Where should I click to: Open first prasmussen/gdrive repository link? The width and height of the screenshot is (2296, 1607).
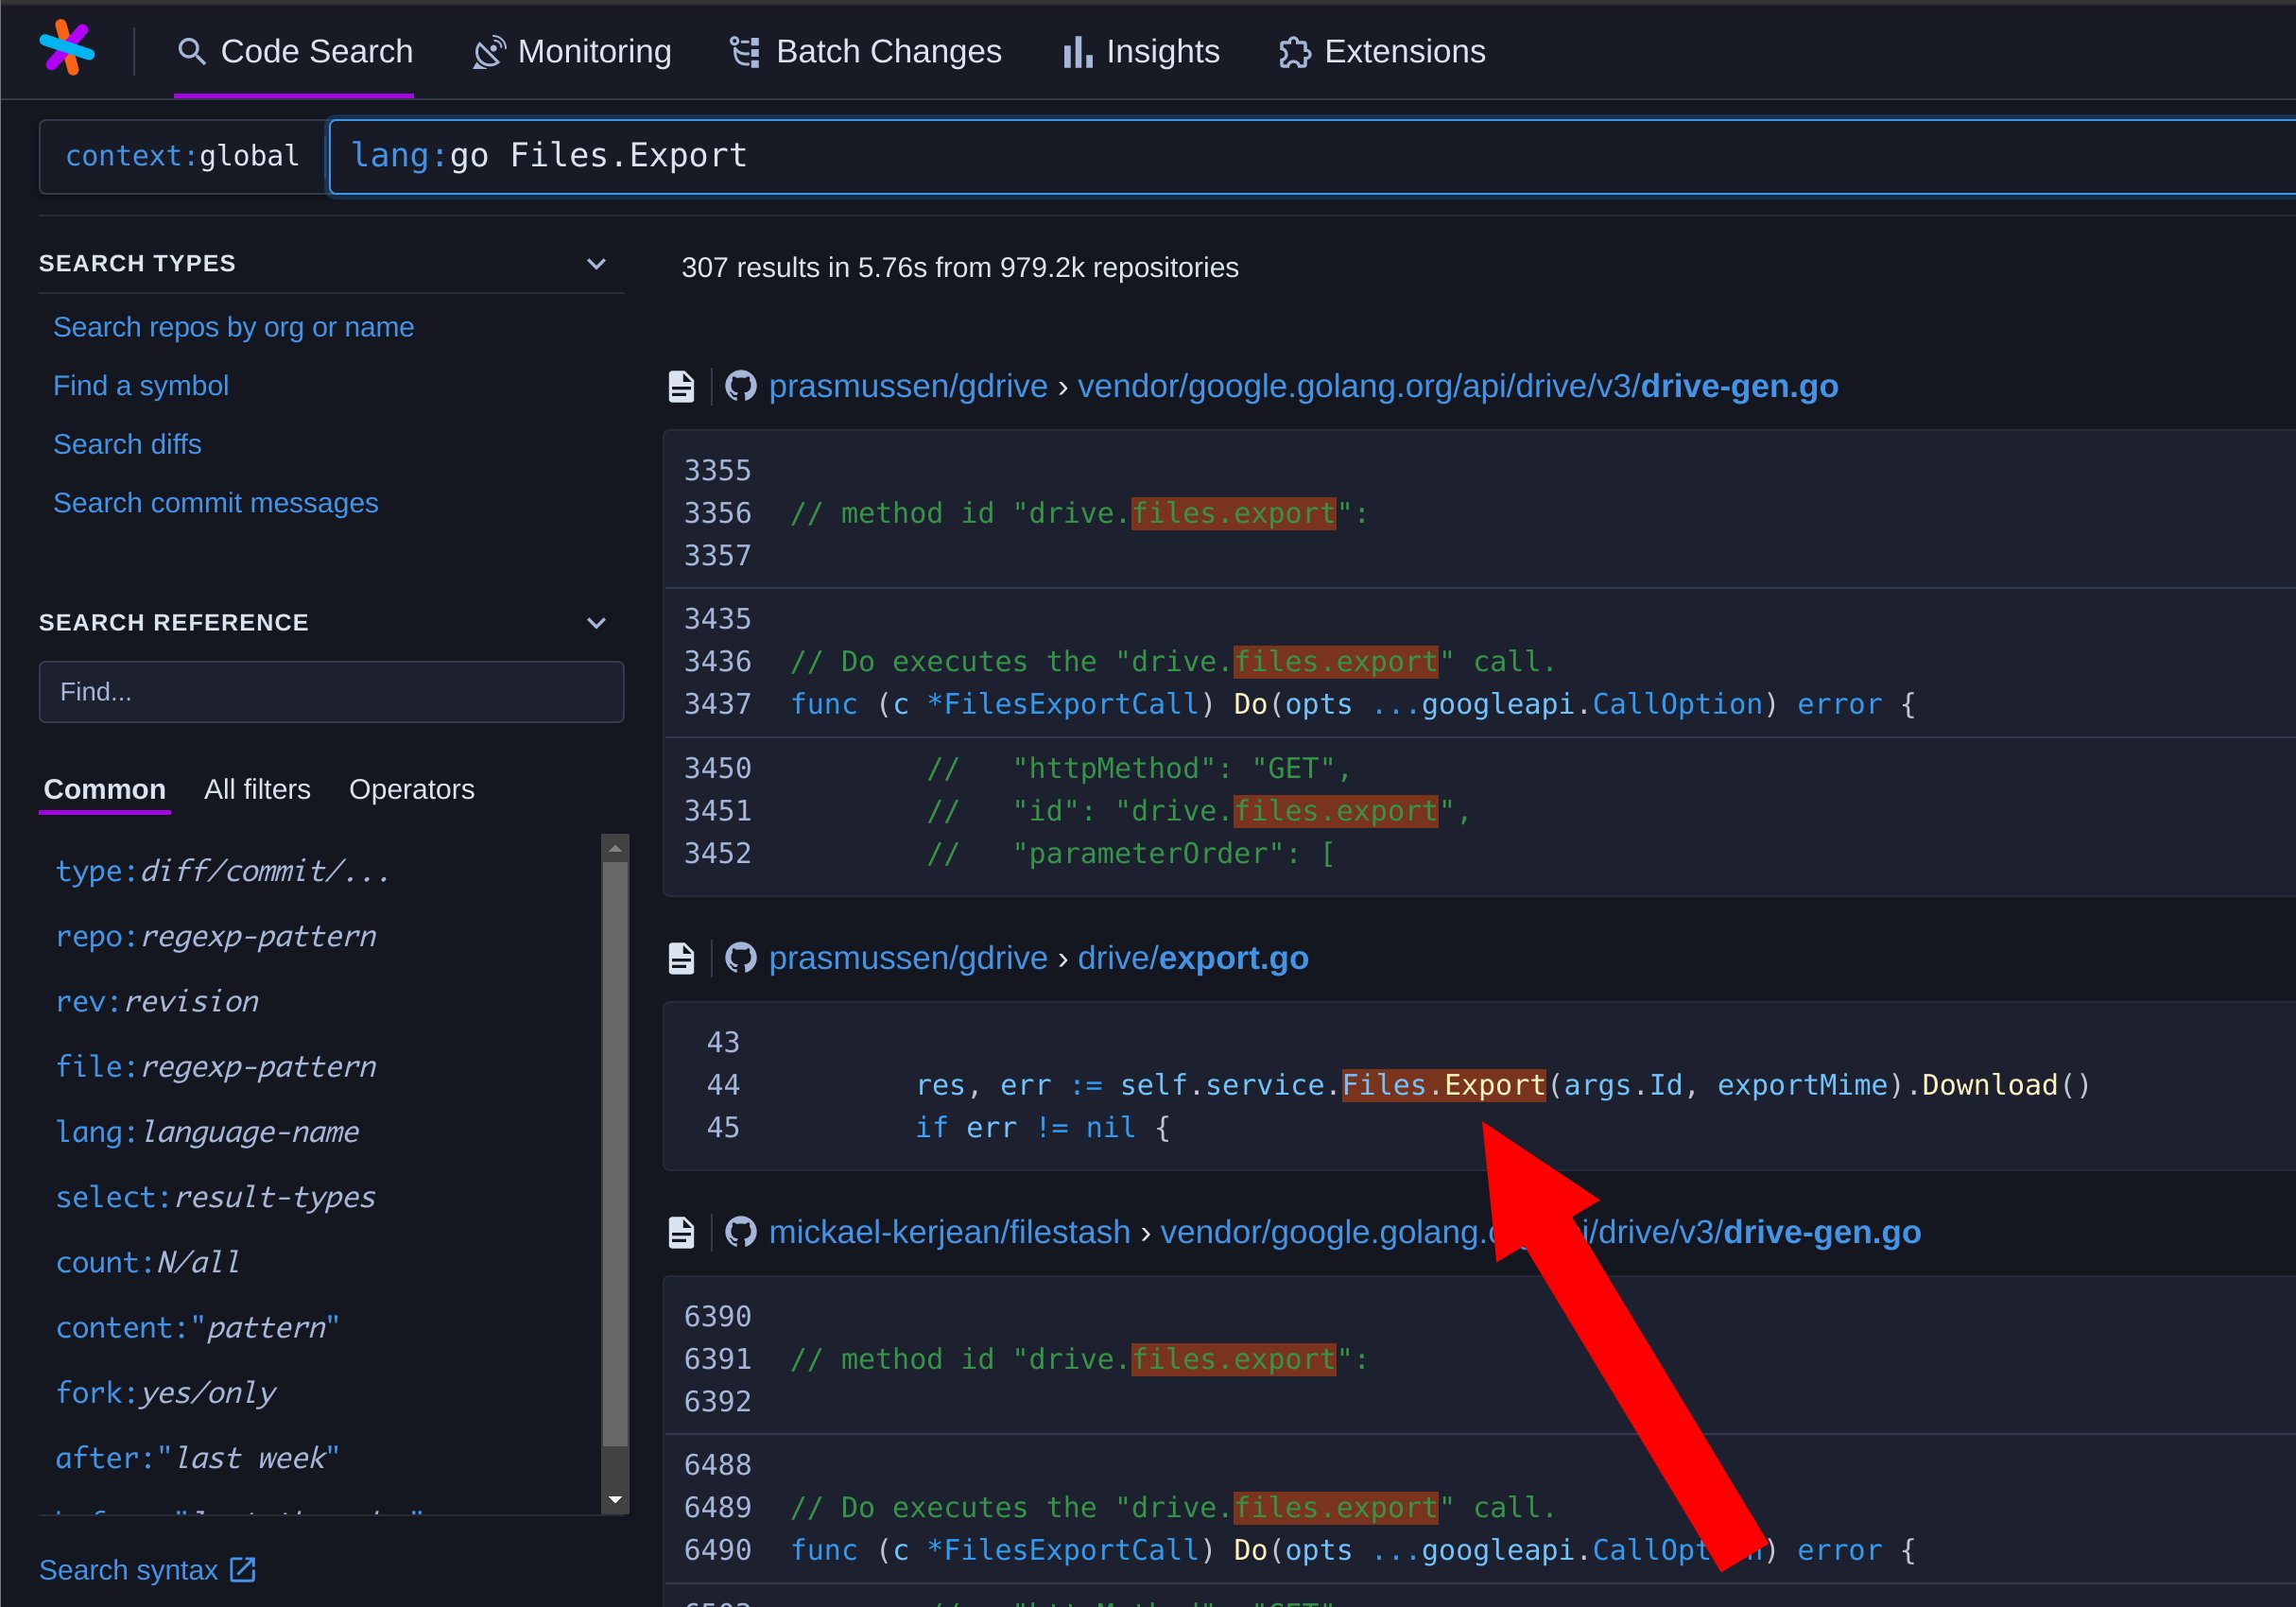(908, 386)
